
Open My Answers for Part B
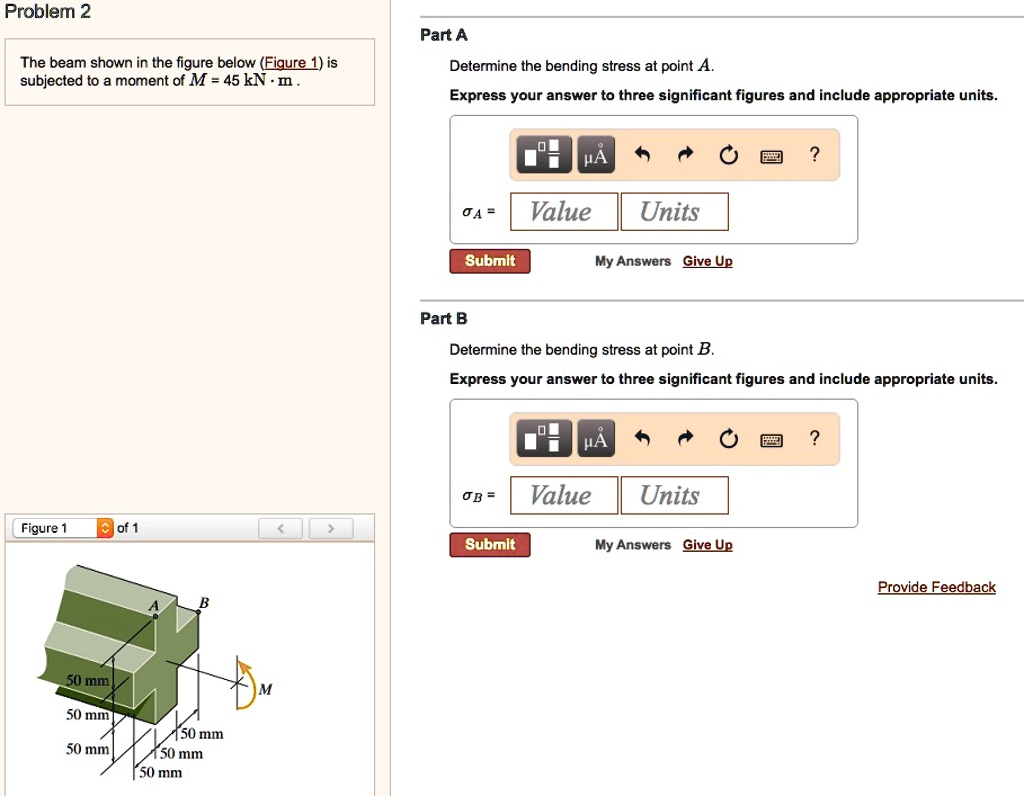click(x=633, y=545)
